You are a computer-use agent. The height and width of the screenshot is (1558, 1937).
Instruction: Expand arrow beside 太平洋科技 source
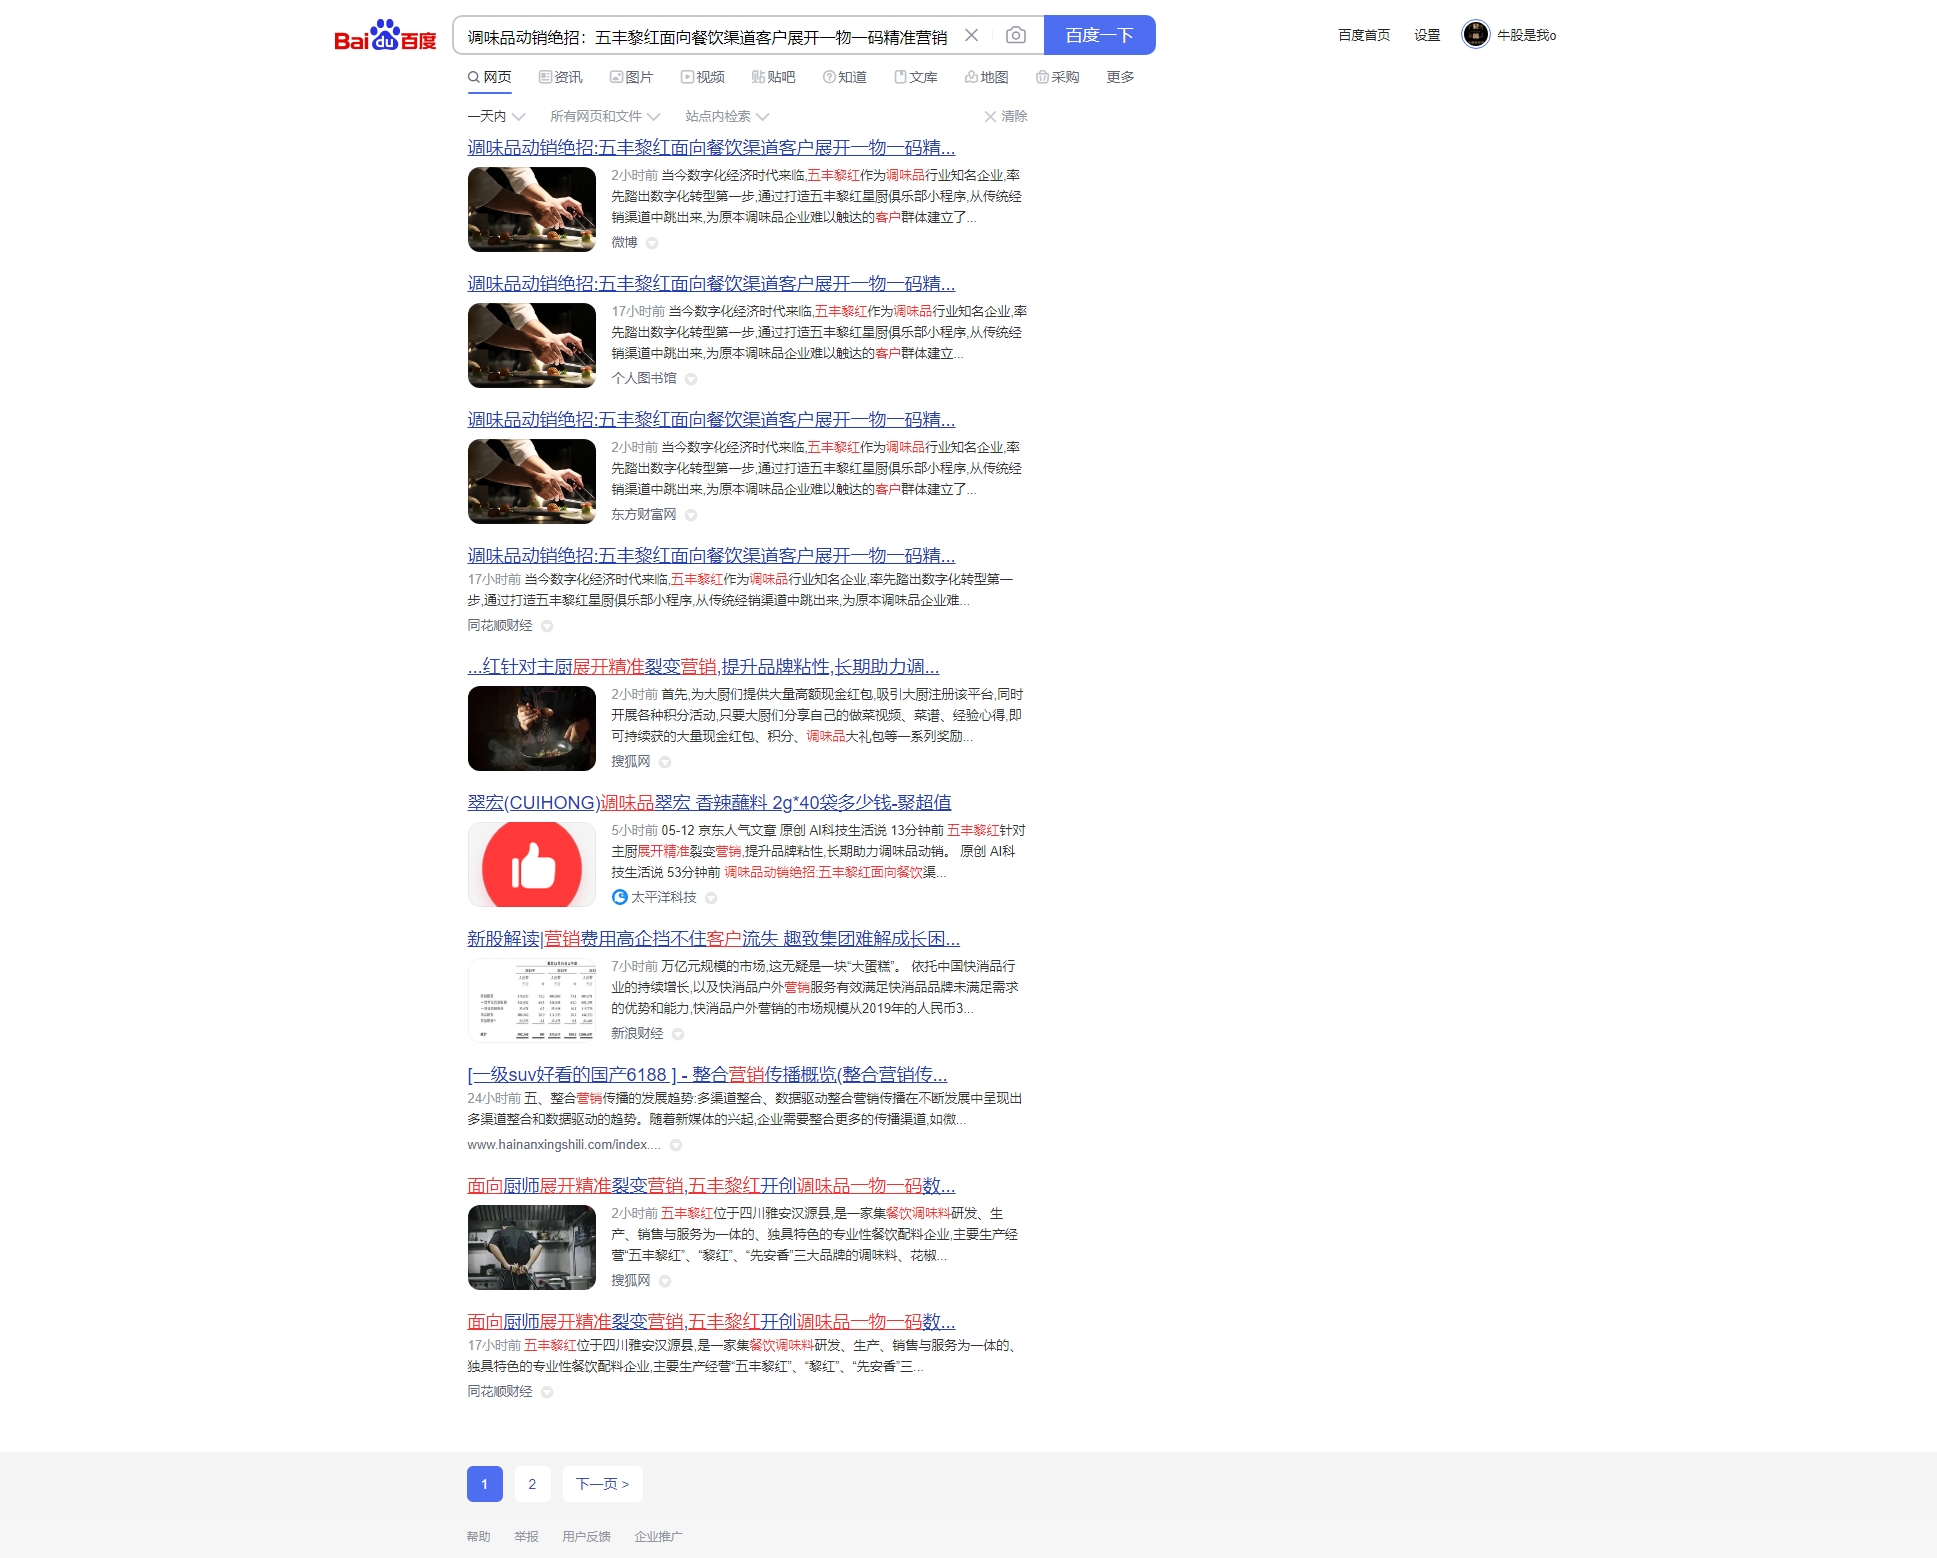coord(711,898)
